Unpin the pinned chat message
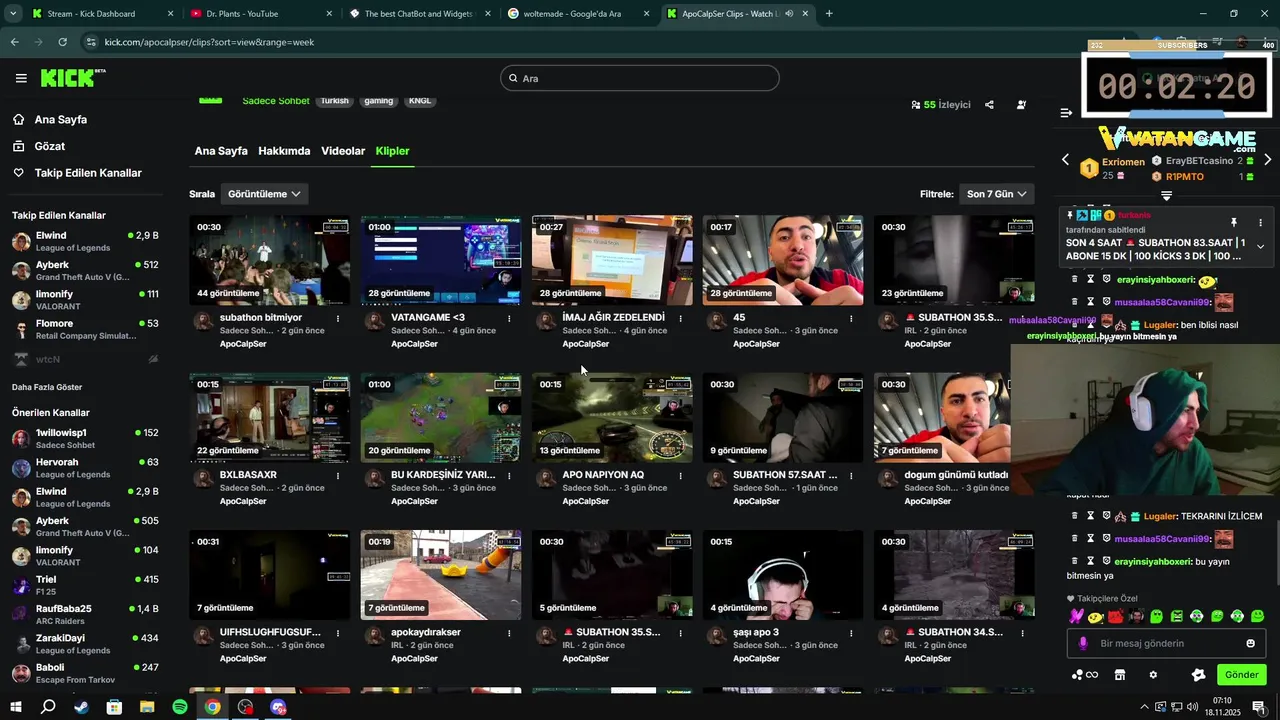Viewport: 1280px width, 720px height. (1233, 222)
